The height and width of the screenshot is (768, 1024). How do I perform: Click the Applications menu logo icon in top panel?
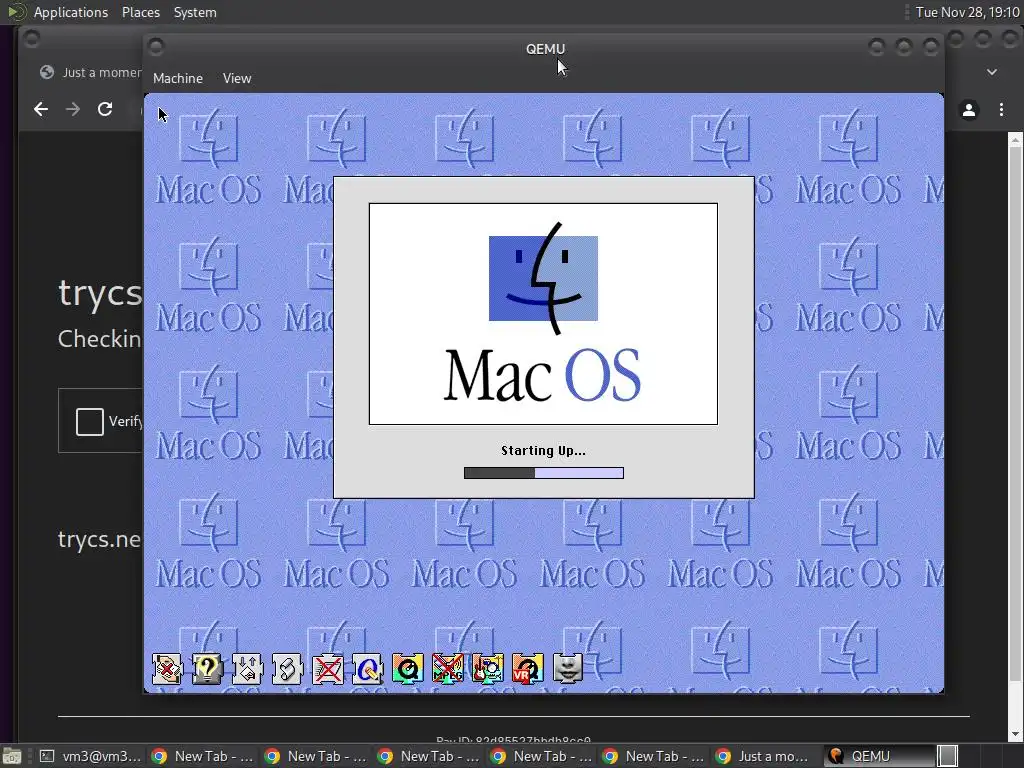click(16, 12)
